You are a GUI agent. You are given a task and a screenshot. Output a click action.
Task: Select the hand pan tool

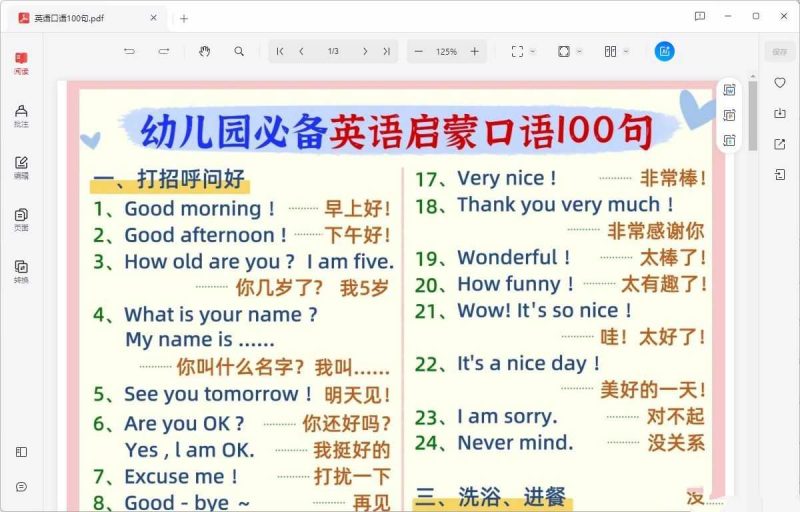[x=205, y=51]
